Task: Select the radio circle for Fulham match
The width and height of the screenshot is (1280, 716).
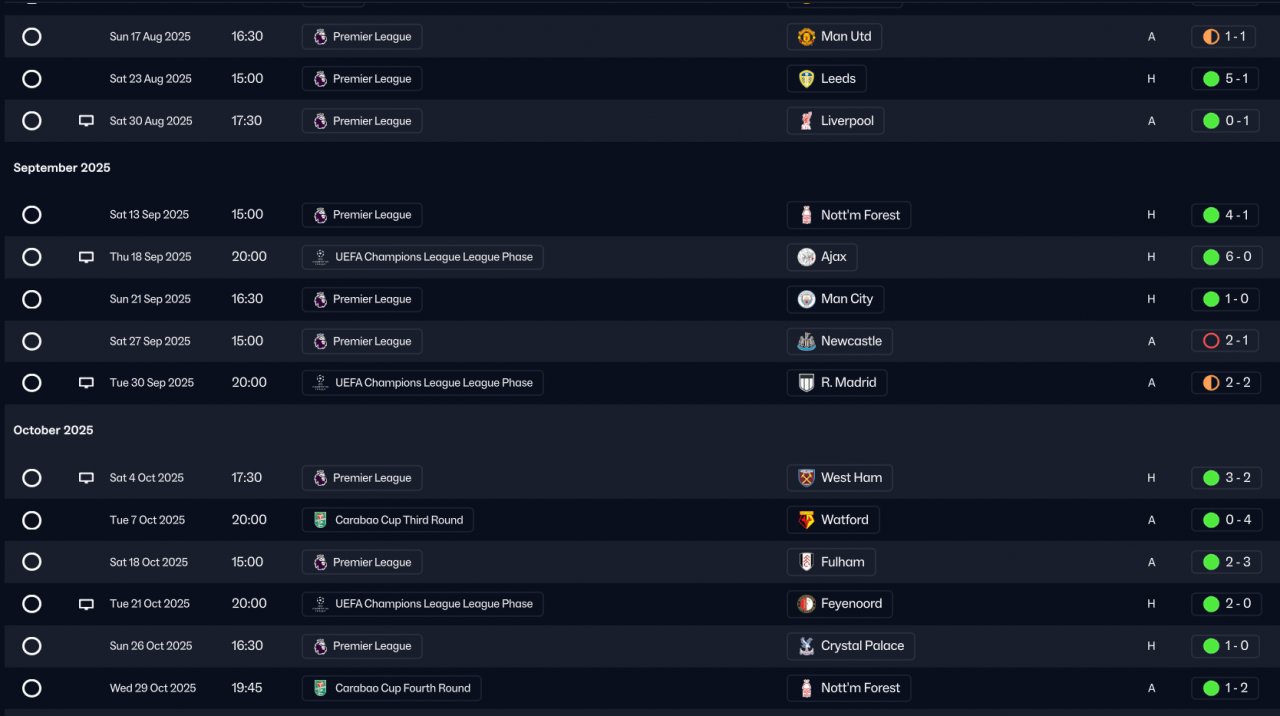Action: 32,562
